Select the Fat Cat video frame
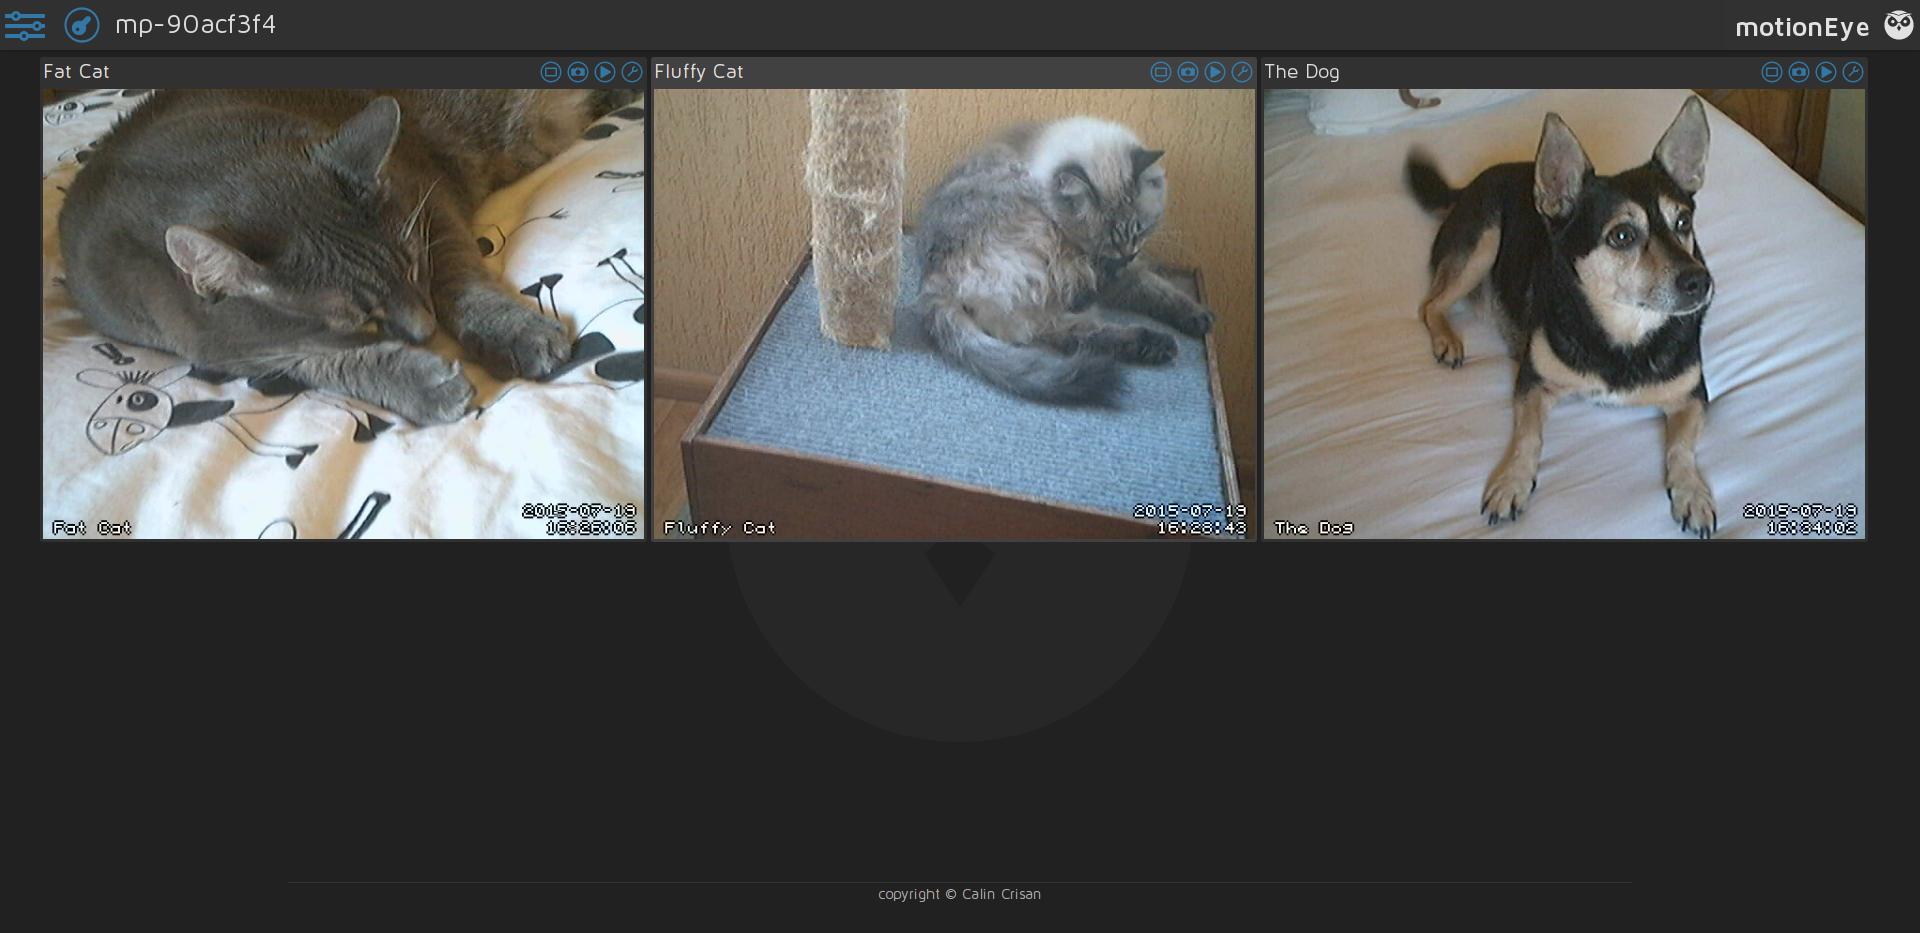The width and height of the screenshot is (1920, 933). tap(343, 313)
